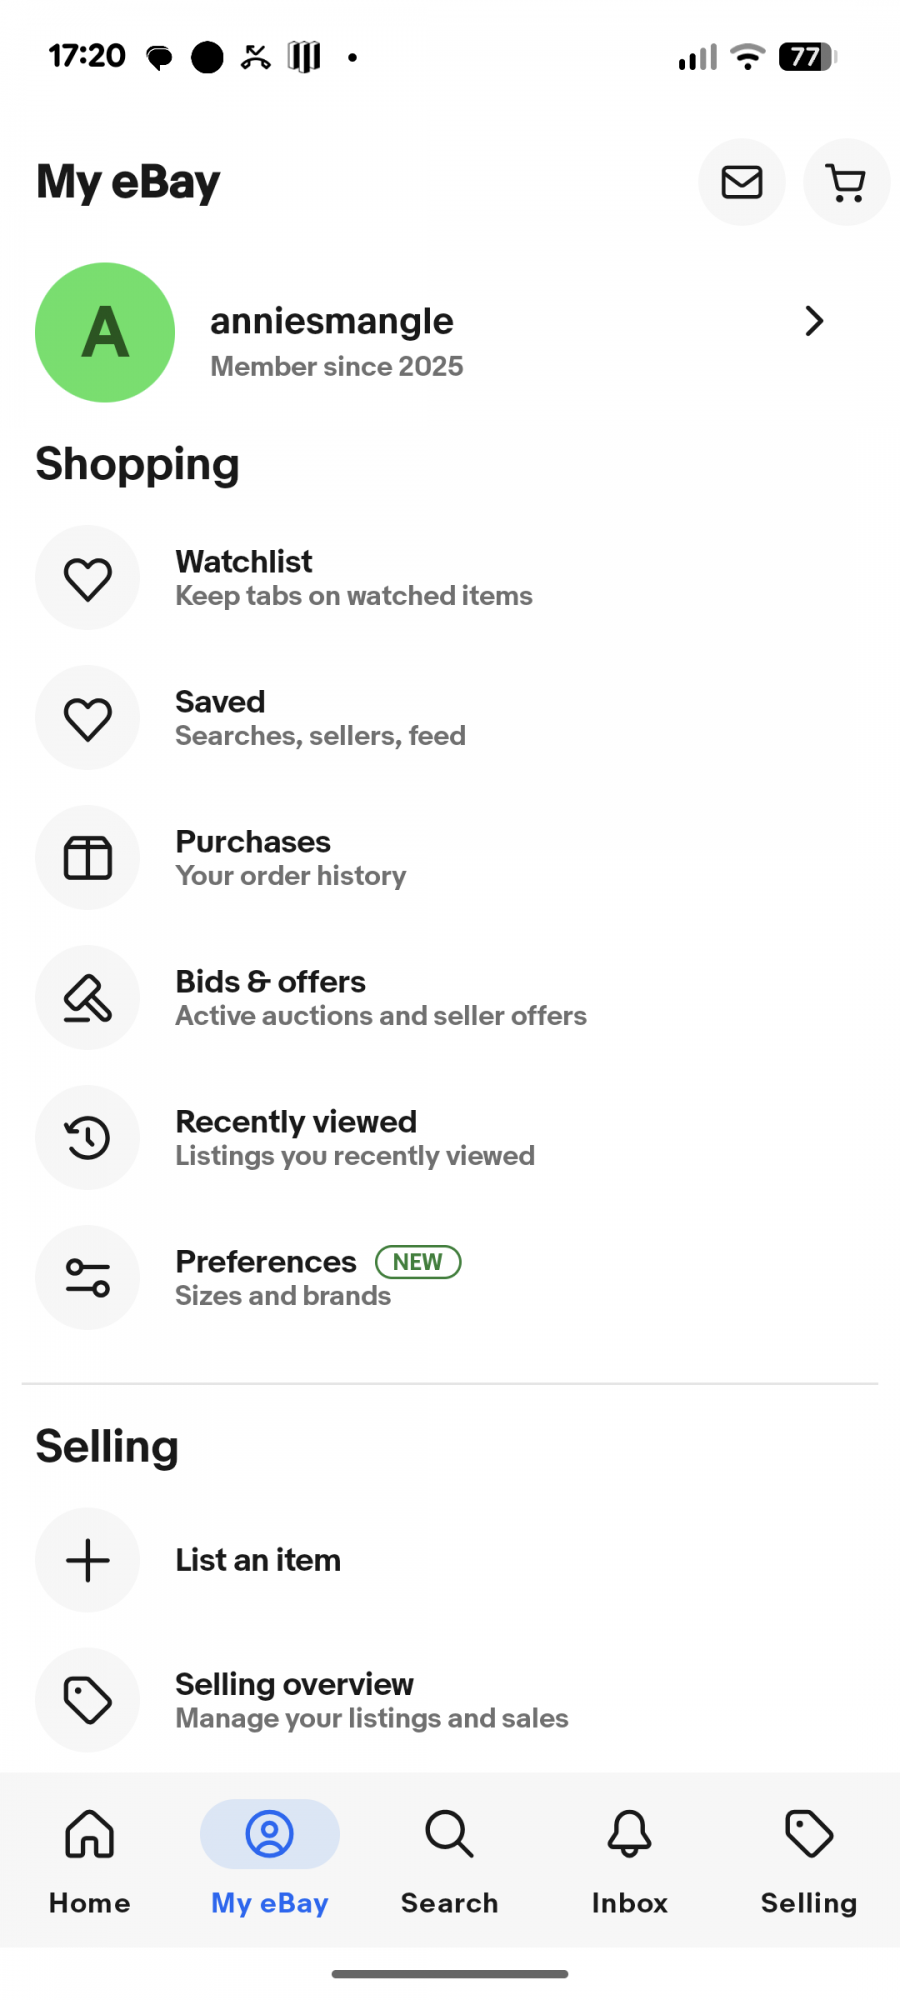Screen dimensions: 900x2000
Task: Tap the Selling overview tag icon
Action: (x=88, y=1700)
